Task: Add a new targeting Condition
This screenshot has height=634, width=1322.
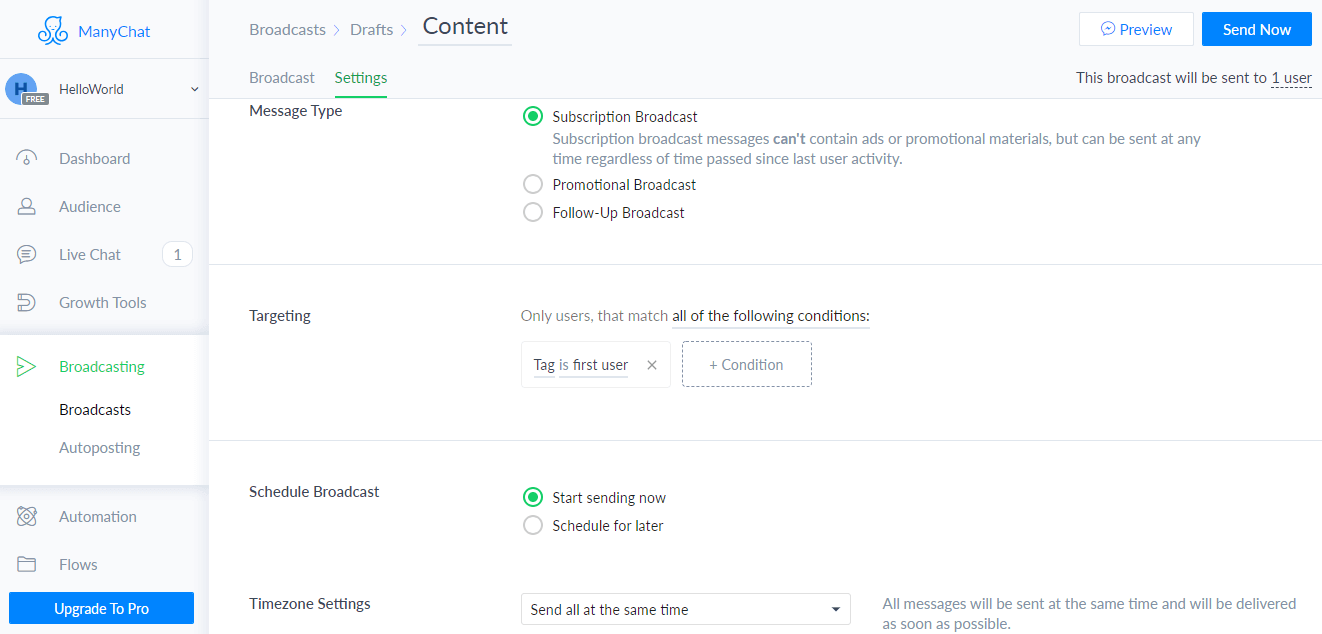Action: pyautogui.click(x=746, y=364)
